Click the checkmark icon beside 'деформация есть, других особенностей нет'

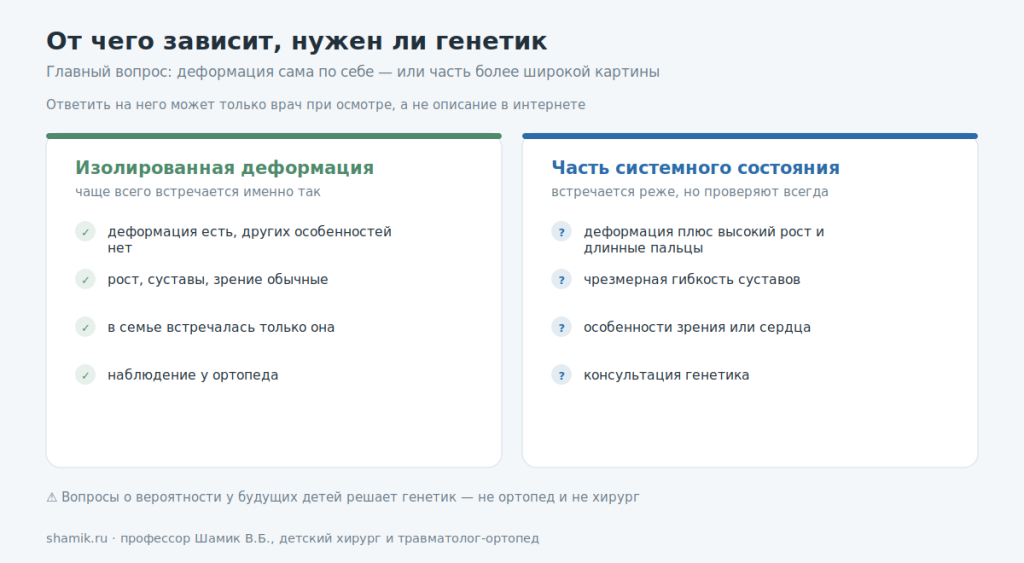click(x=85, y=232)
